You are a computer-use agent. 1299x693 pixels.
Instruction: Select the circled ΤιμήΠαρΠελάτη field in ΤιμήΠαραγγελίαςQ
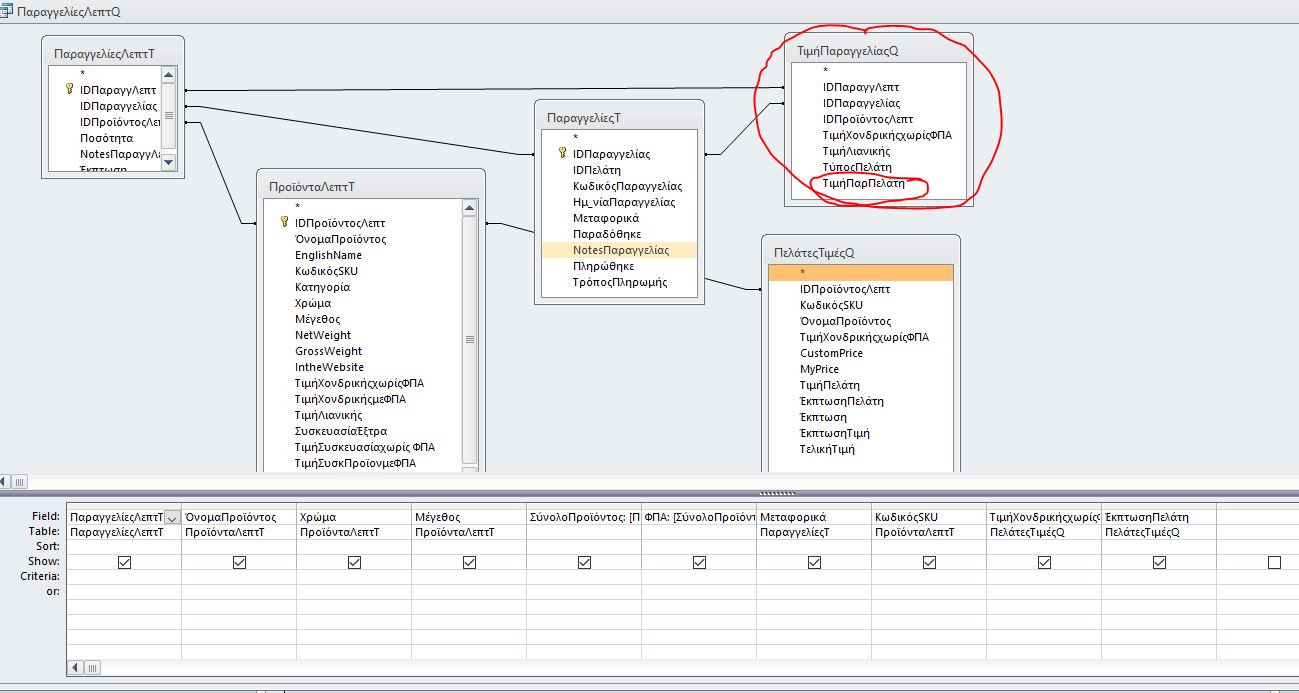coord(865,184)
